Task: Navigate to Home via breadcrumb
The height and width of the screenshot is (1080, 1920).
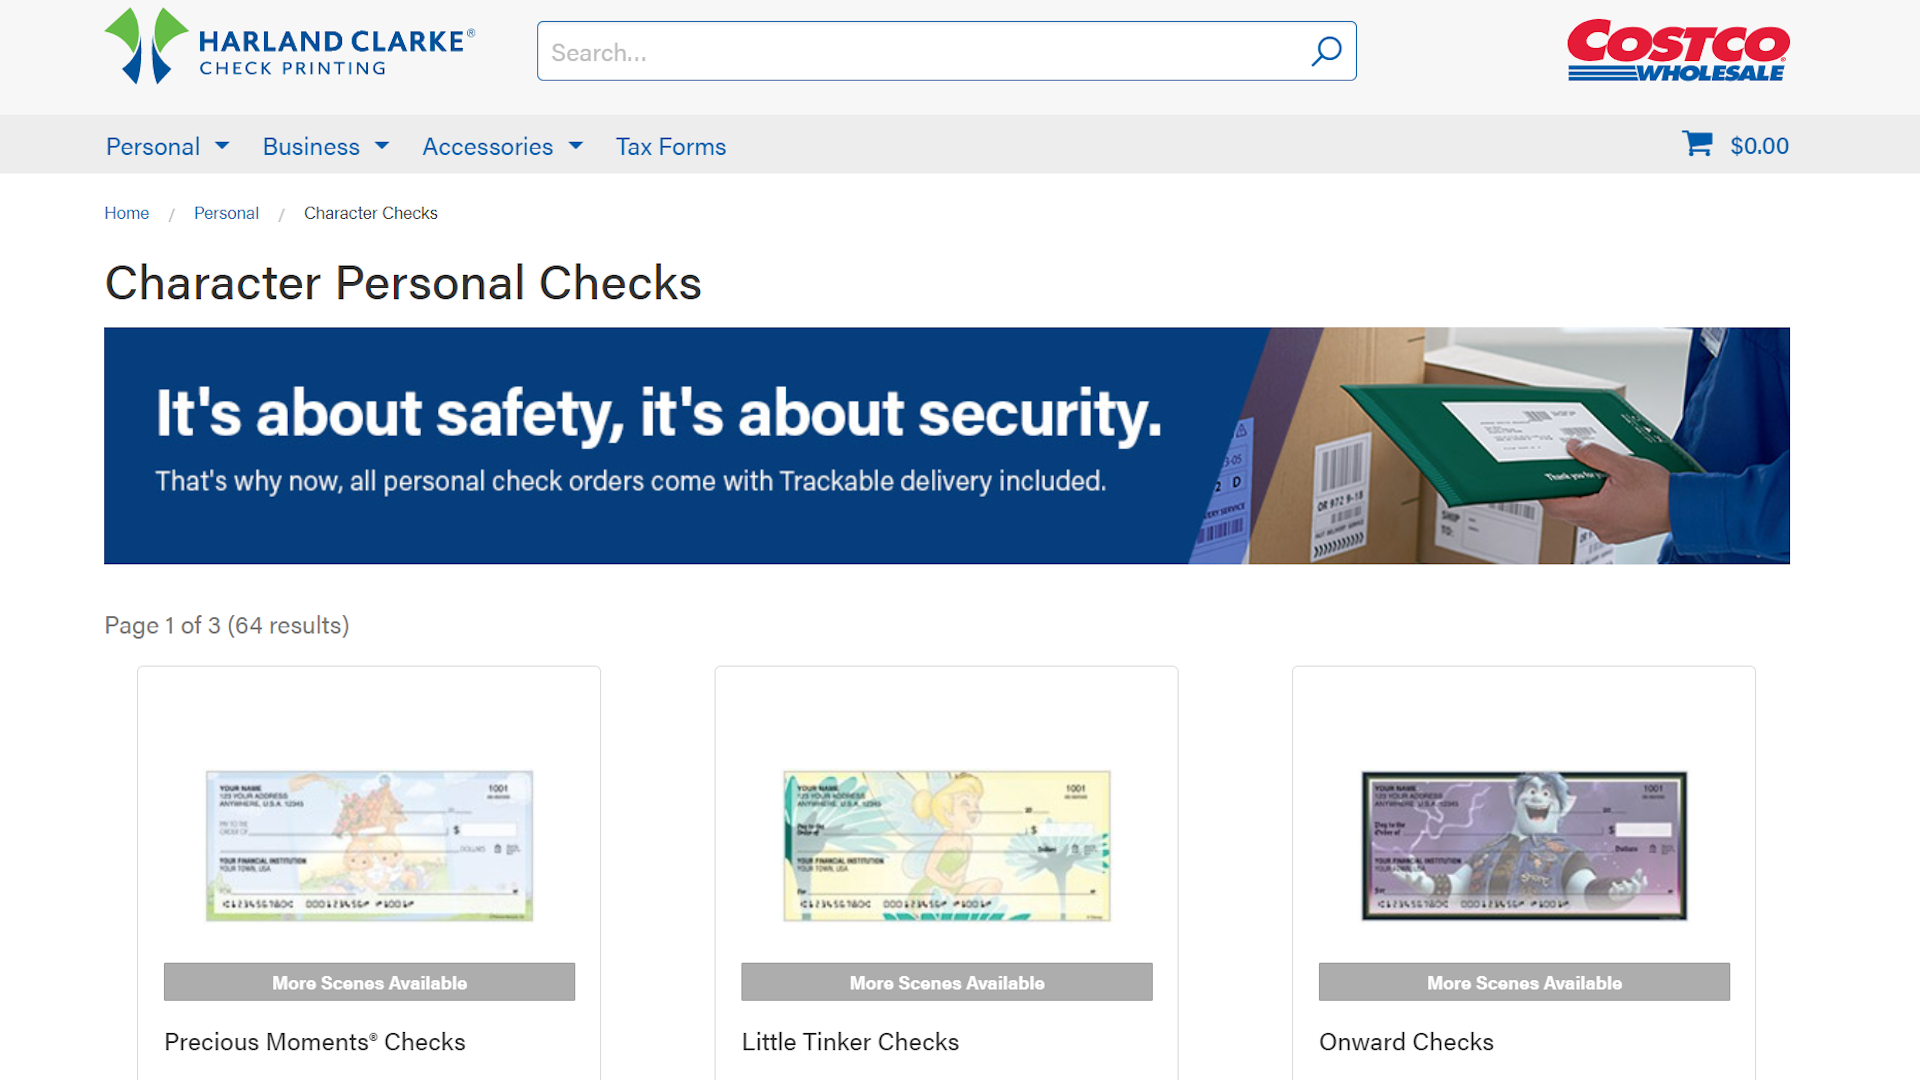Action: pos(126,212)
